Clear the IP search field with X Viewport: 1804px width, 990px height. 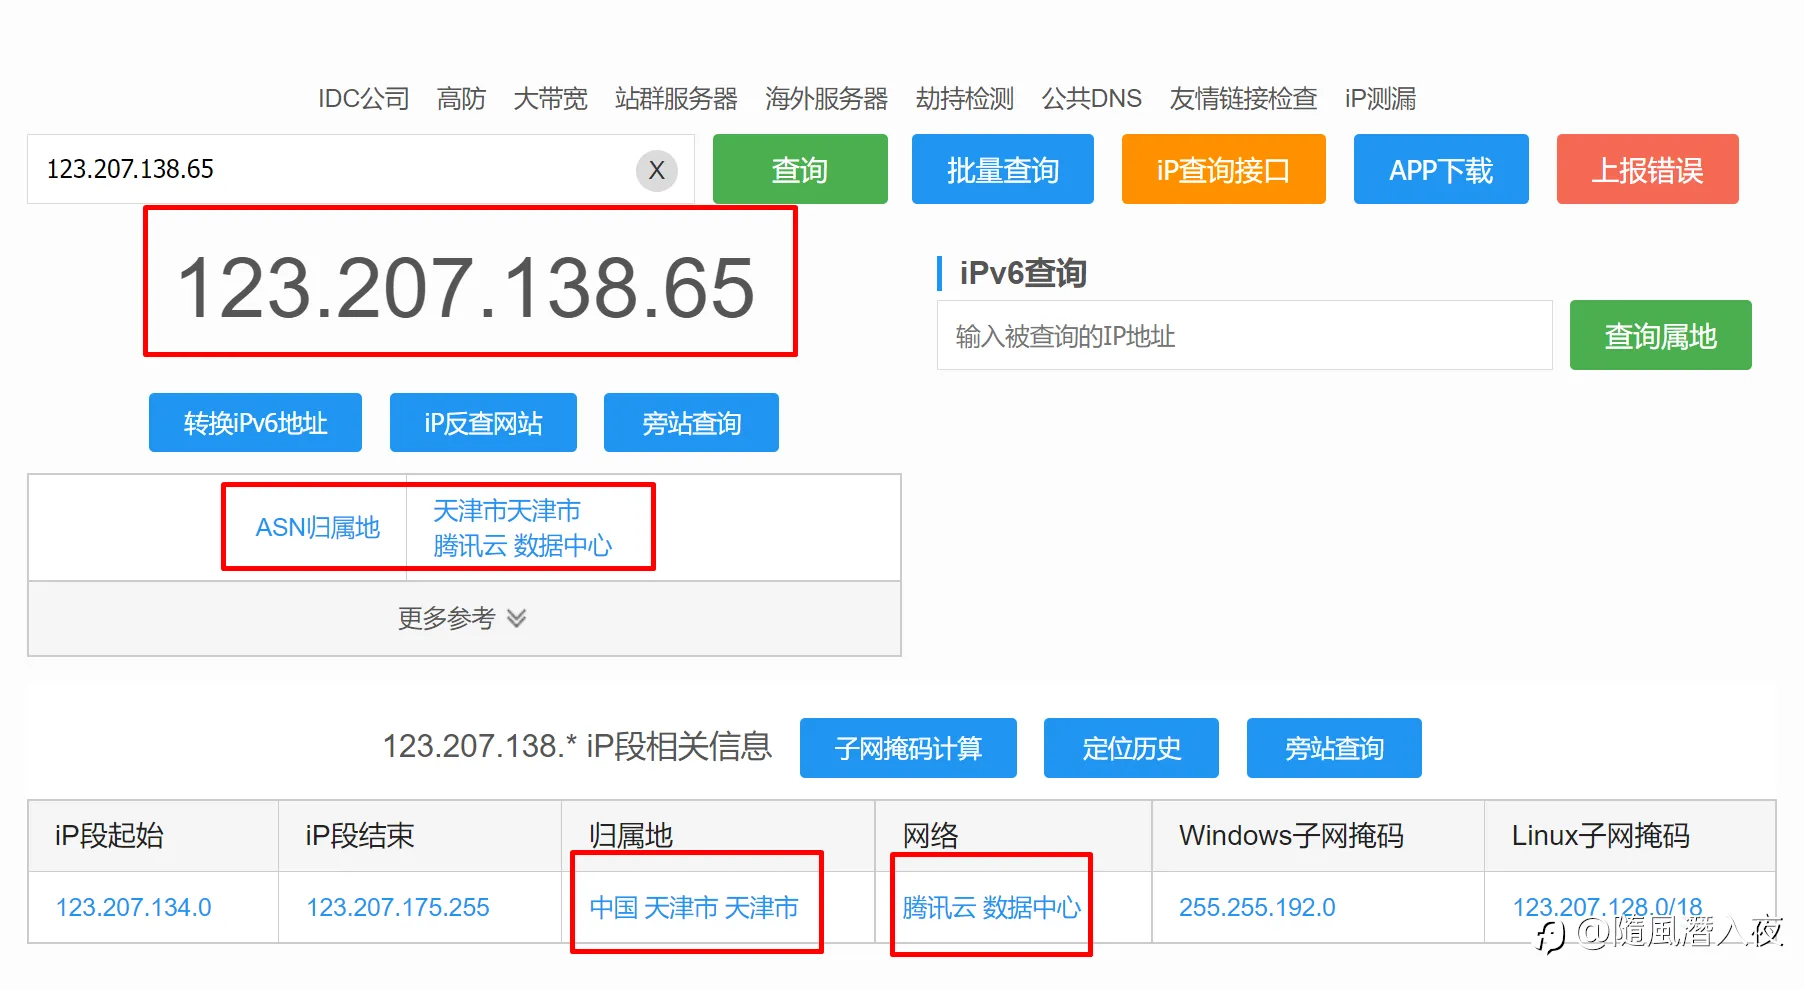click(656, 170)
